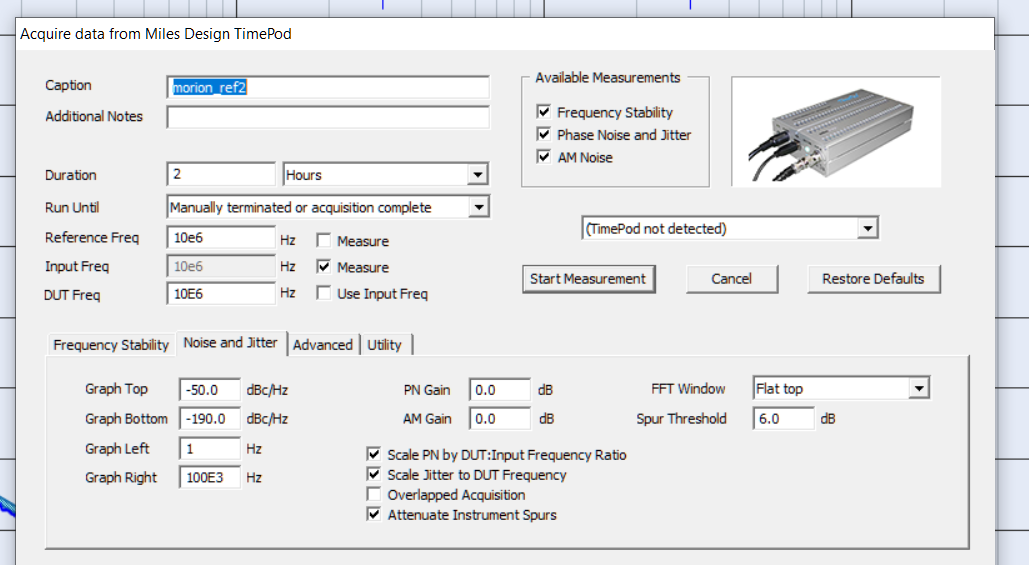This screenshot has height=565, width=1029.
Task: Toggle Scale Jitter to DUT Frequency
Action: tap(374, 474)
